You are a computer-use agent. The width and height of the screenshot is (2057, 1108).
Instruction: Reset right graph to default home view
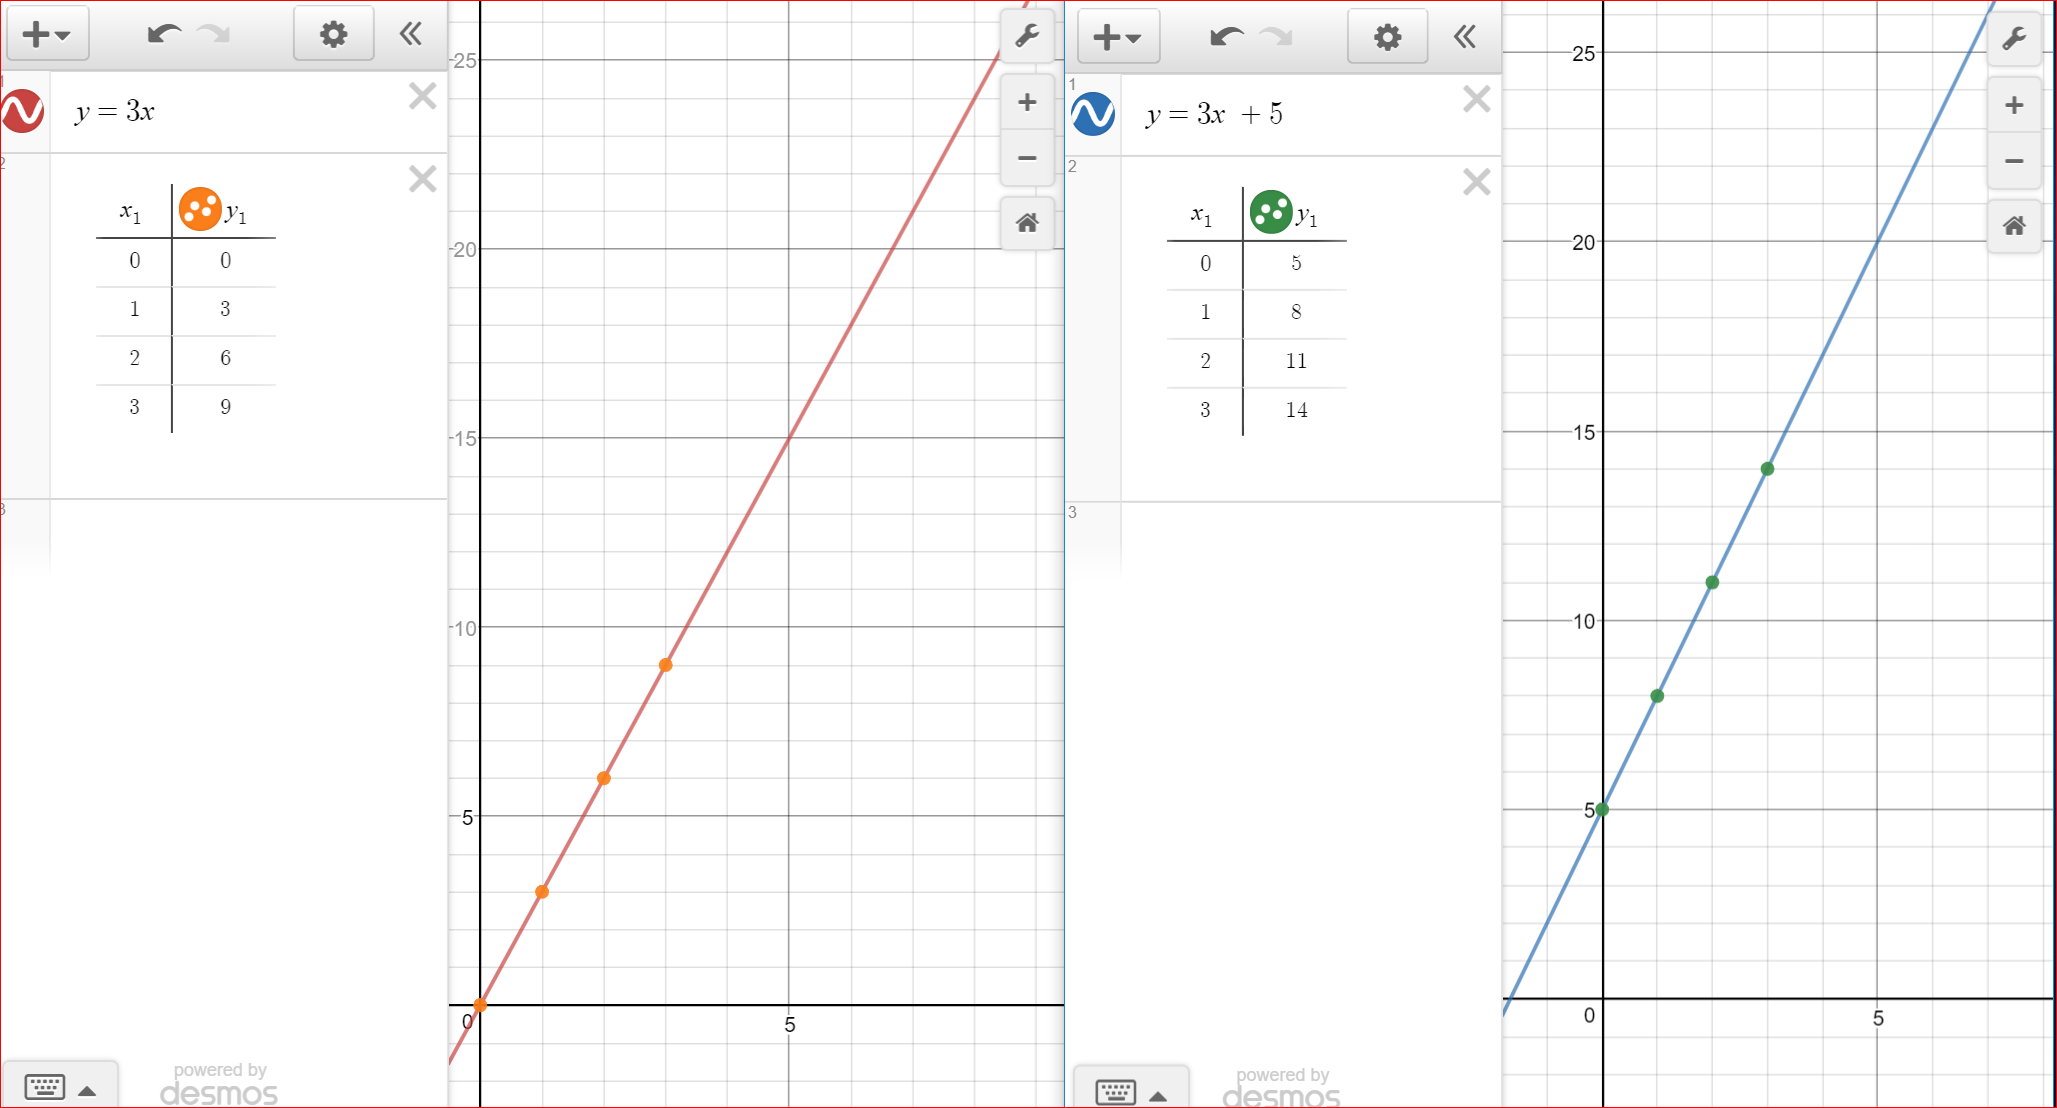[x=2014, y=226]
